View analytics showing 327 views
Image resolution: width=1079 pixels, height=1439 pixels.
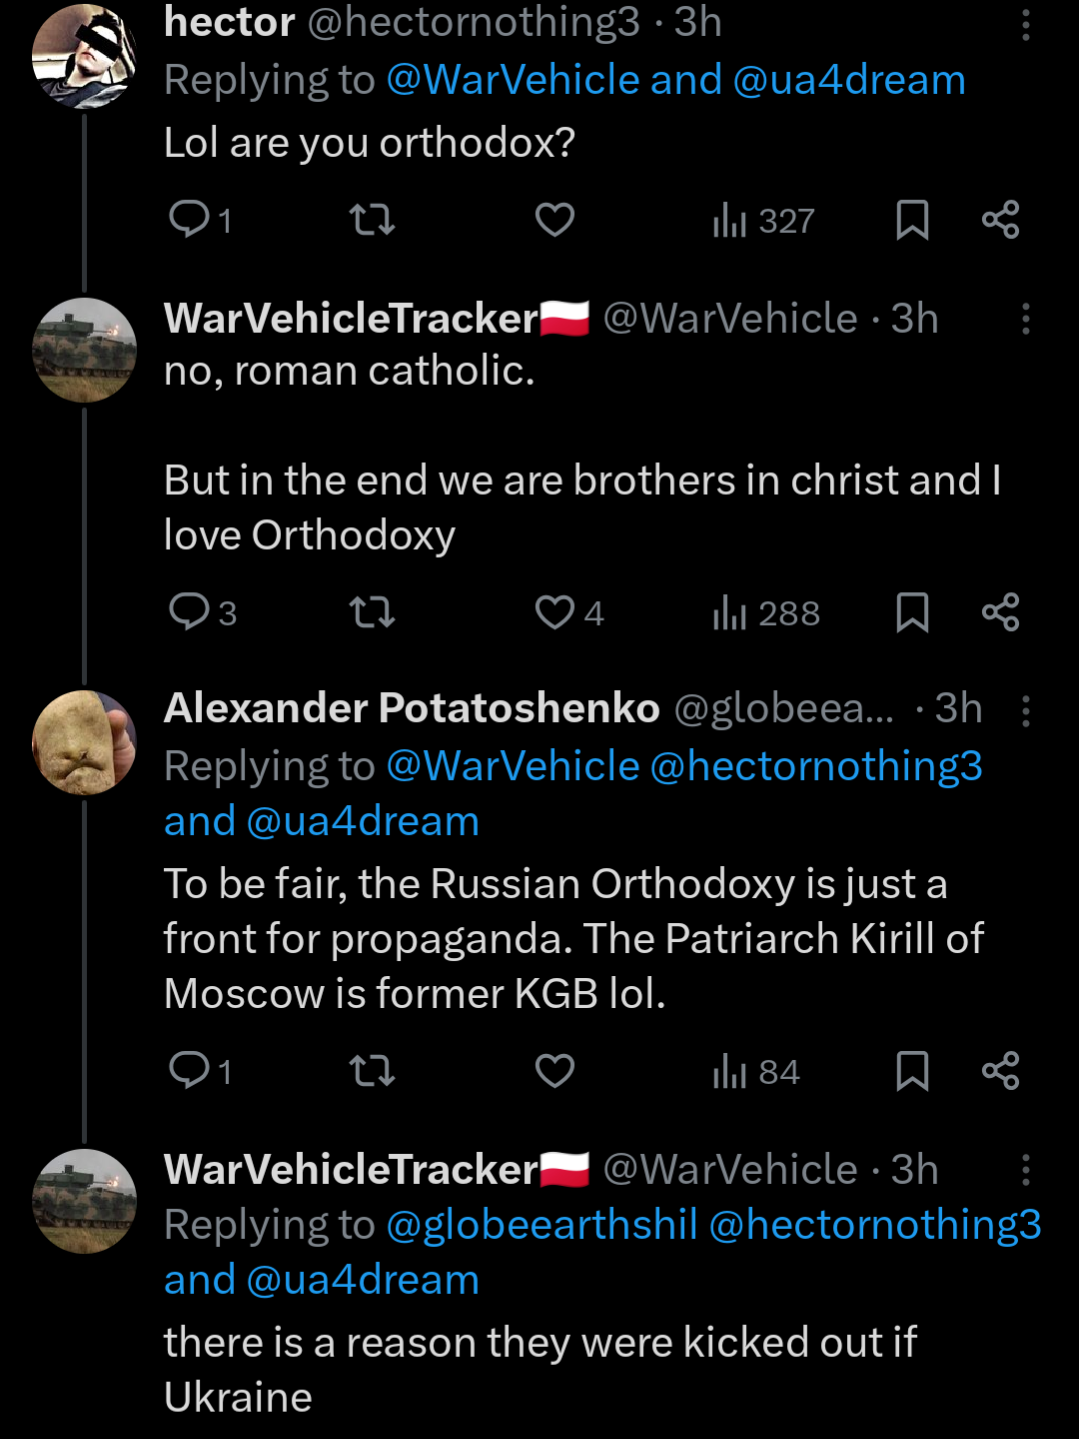764,220
